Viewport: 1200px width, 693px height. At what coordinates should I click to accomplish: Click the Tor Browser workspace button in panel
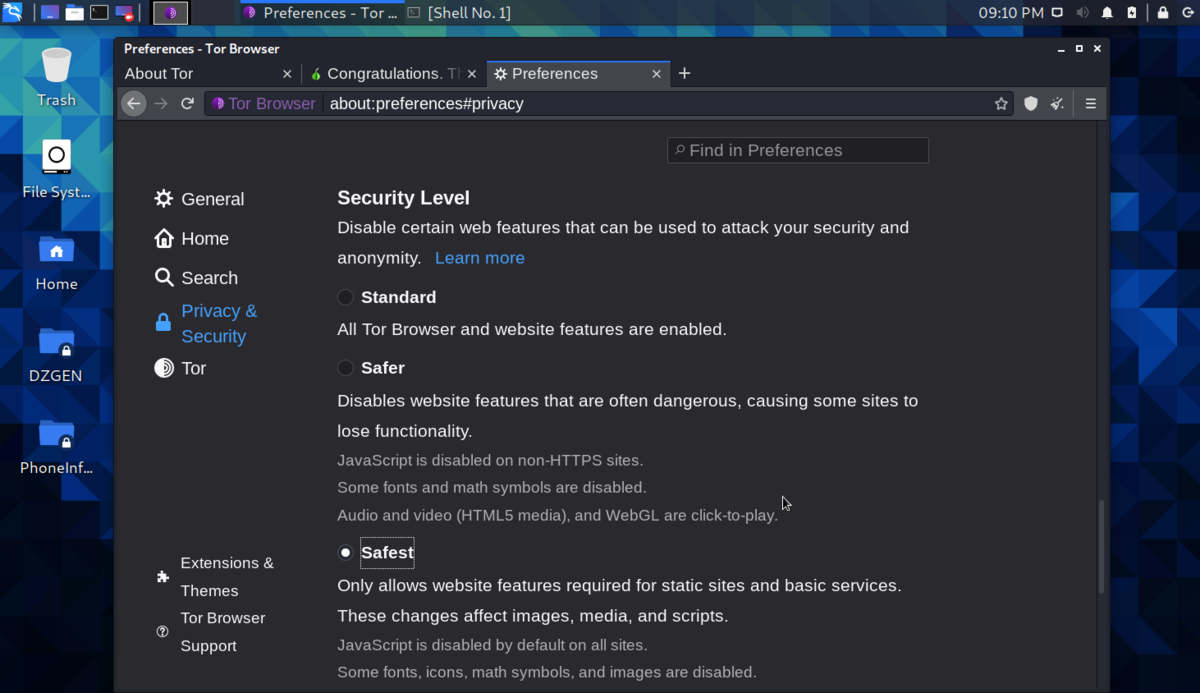click(170, 13)
